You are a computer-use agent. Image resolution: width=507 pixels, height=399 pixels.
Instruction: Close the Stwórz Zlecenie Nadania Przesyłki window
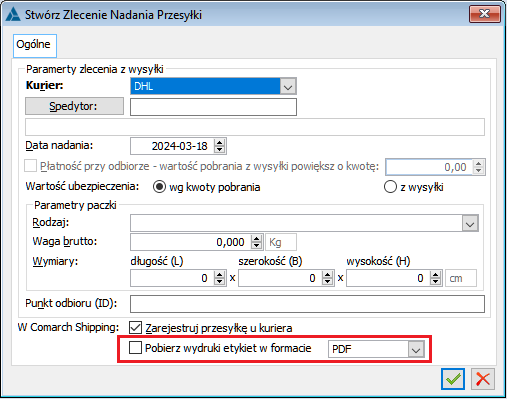[485, 14]
